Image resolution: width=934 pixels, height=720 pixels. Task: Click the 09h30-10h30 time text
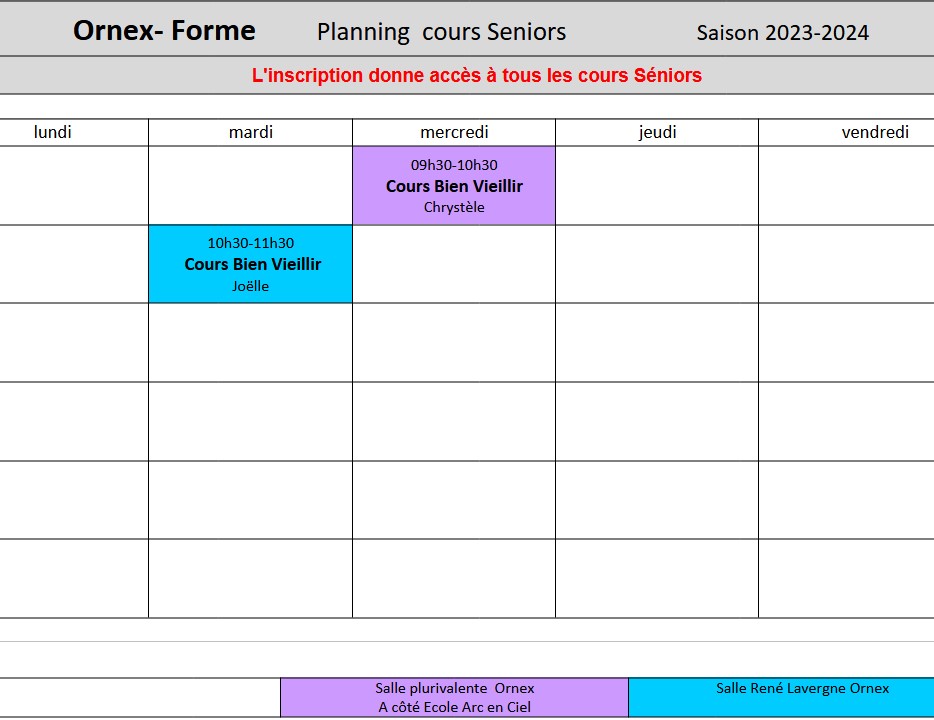(454, 165)
